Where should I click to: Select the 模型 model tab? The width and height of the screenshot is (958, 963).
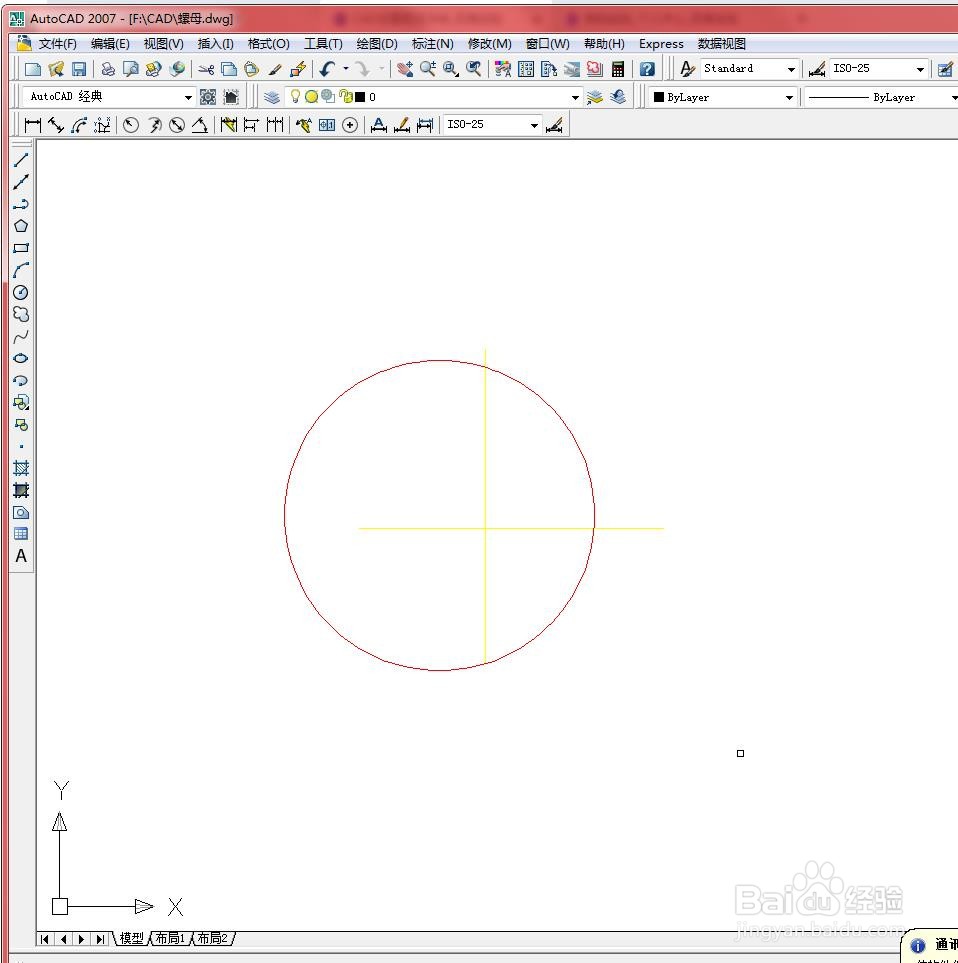pos(131,938)
